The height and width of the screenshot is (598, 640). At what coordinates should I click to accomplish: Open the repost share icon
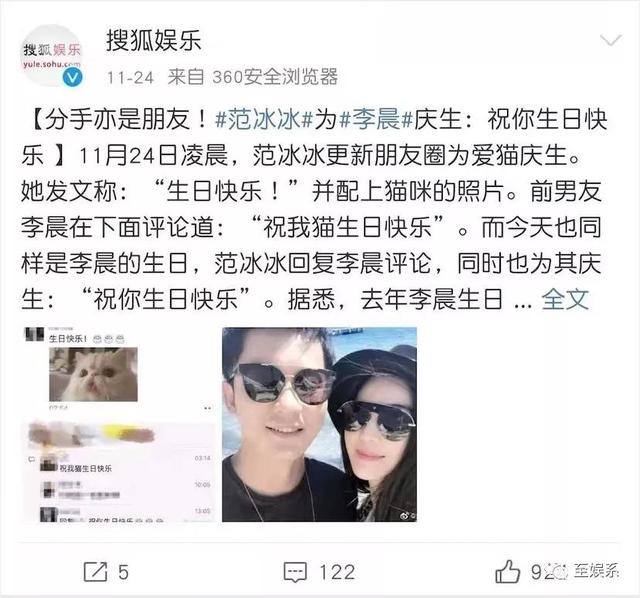95,571
